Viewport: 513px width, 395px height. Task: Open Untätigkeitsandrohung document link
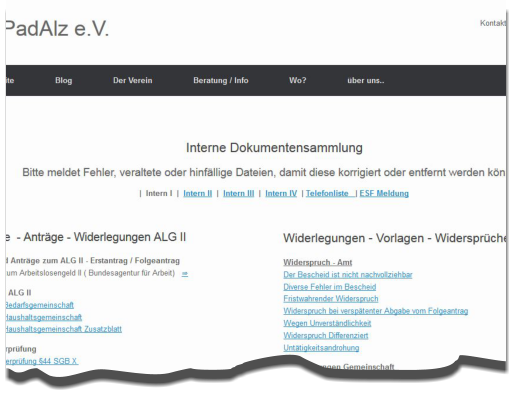(321, 348)
